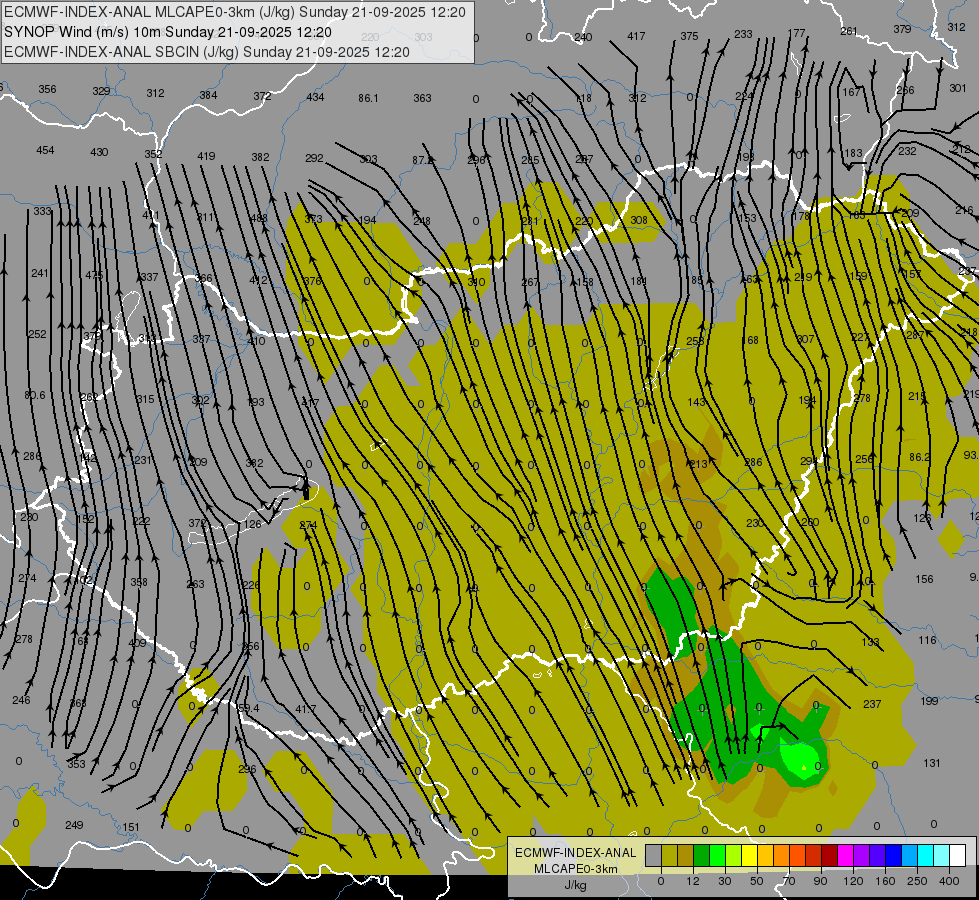This screenshot has width=979, height=900.
Task: Click the ECMWF-INDEX-ANAL MLCAPE0-3km title line
Action: point(235,12)
